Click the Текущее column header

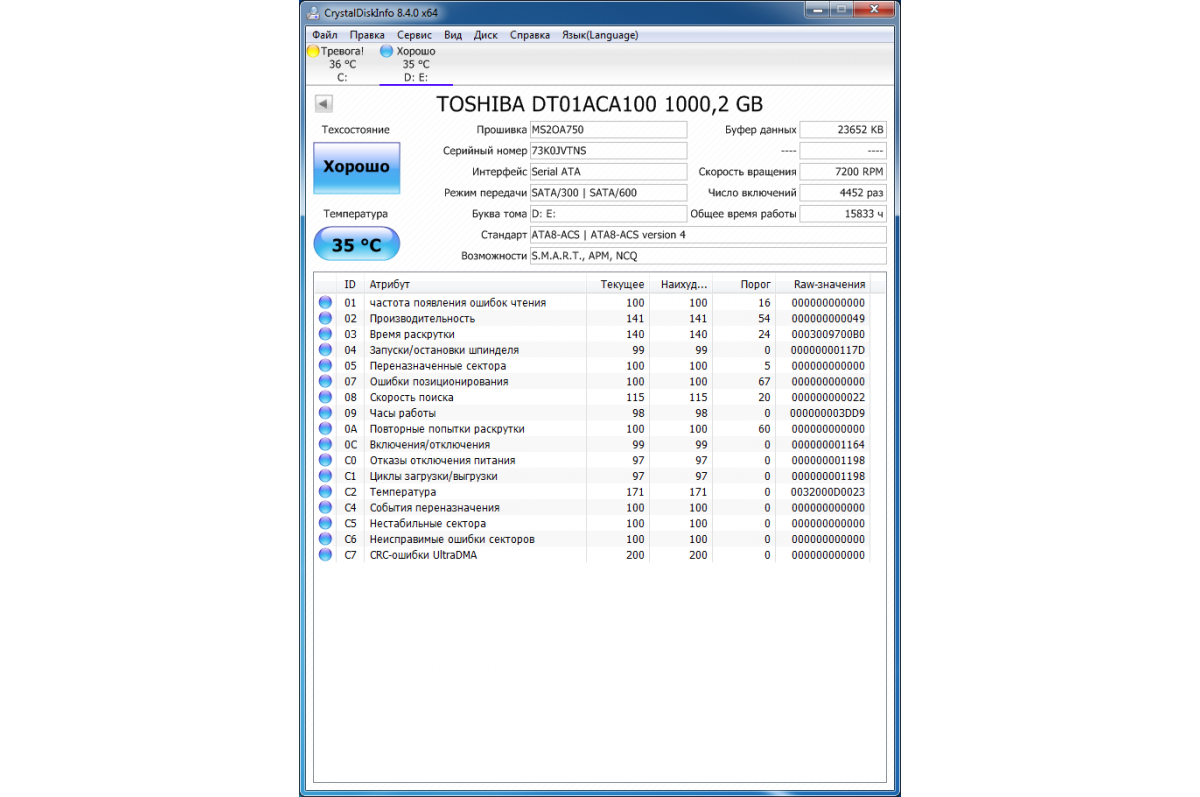pos(618,285)
